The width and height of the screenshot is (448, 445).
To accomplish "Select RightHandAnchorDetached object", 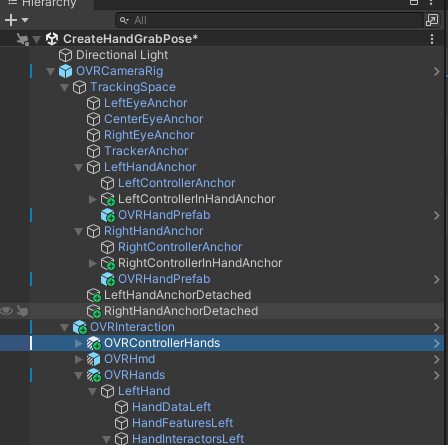I will pos(181,311).
